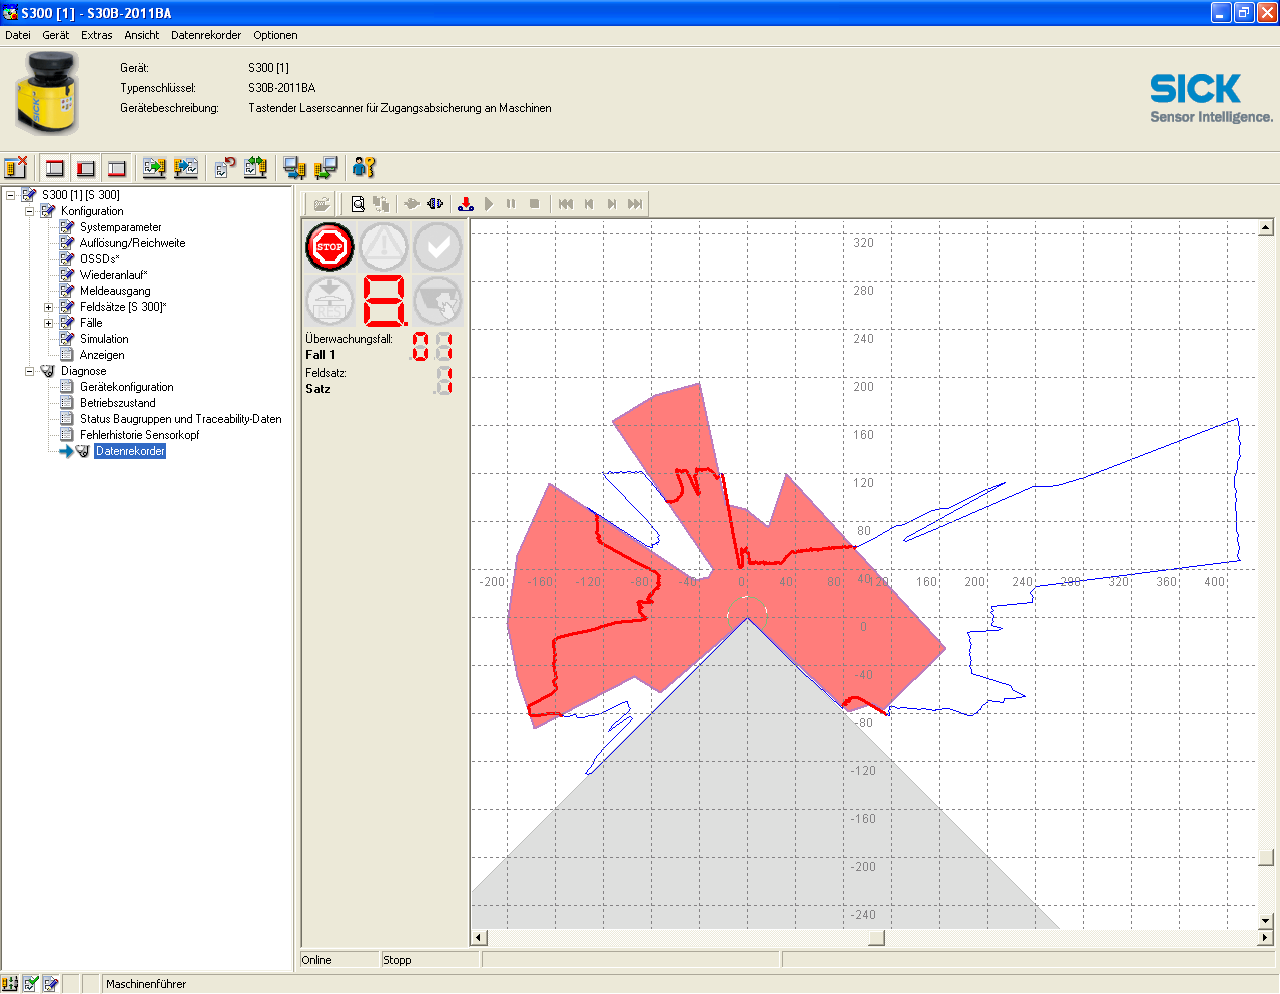Click the user login key icon

[x=364, y=168]
